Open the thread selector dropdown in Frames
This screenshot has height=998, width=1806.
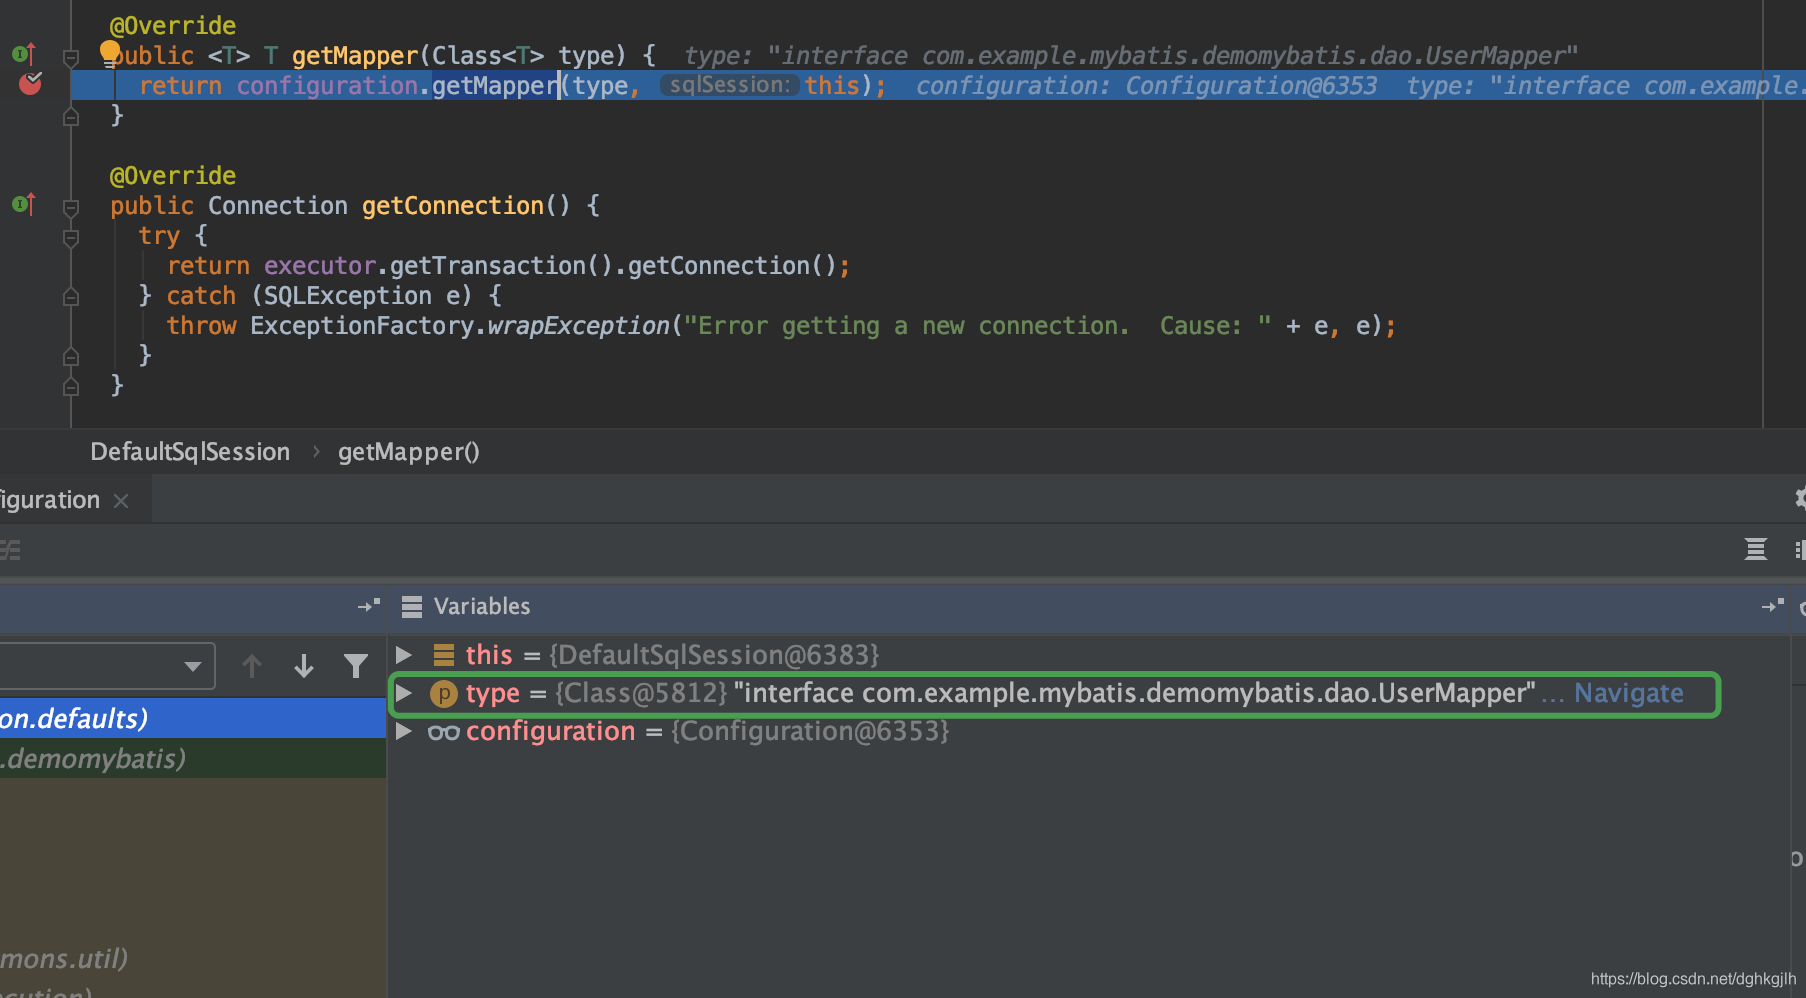pyautogui.click(x=193, y=666)
